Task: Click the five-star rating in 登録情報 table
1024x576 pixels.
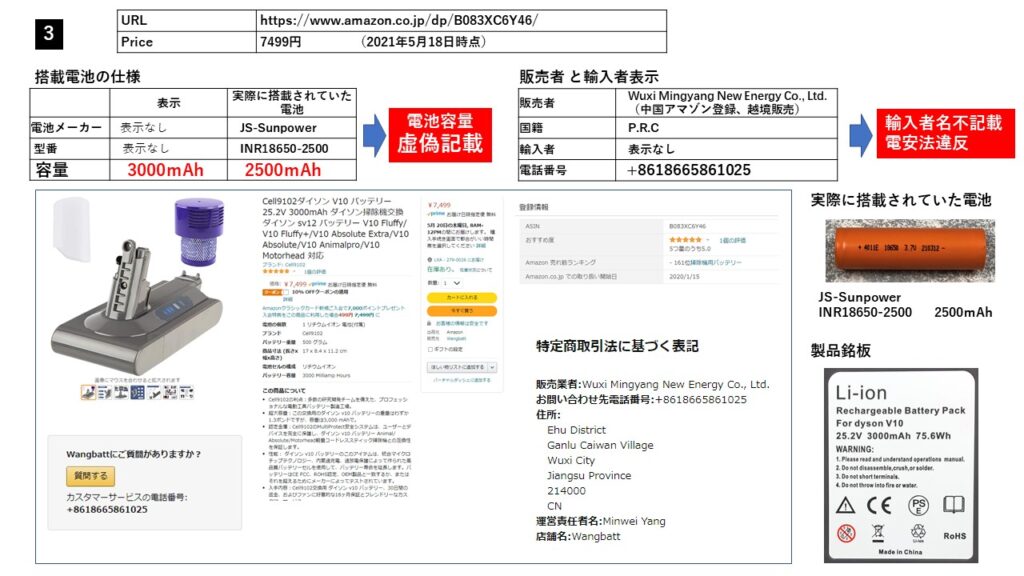Action: tap(684, 240)
